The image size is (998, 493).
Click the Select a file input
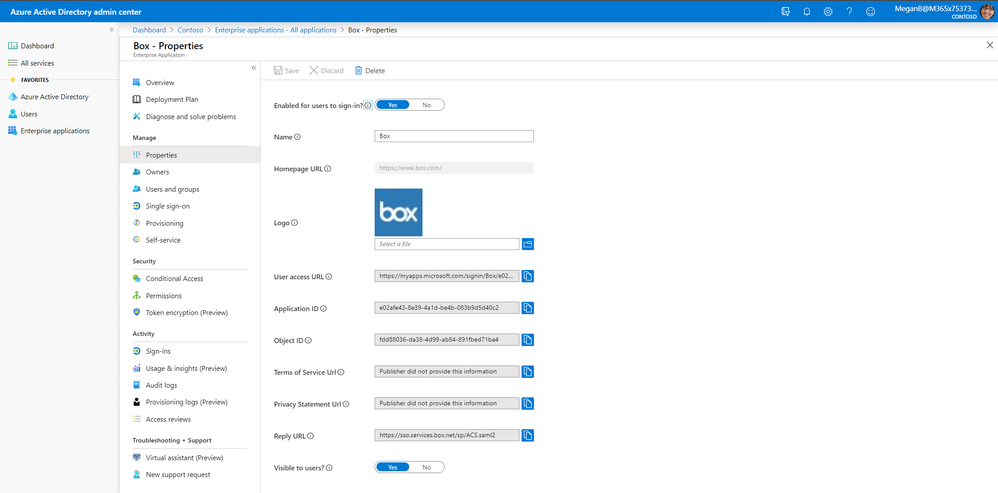tap(447, 244)
